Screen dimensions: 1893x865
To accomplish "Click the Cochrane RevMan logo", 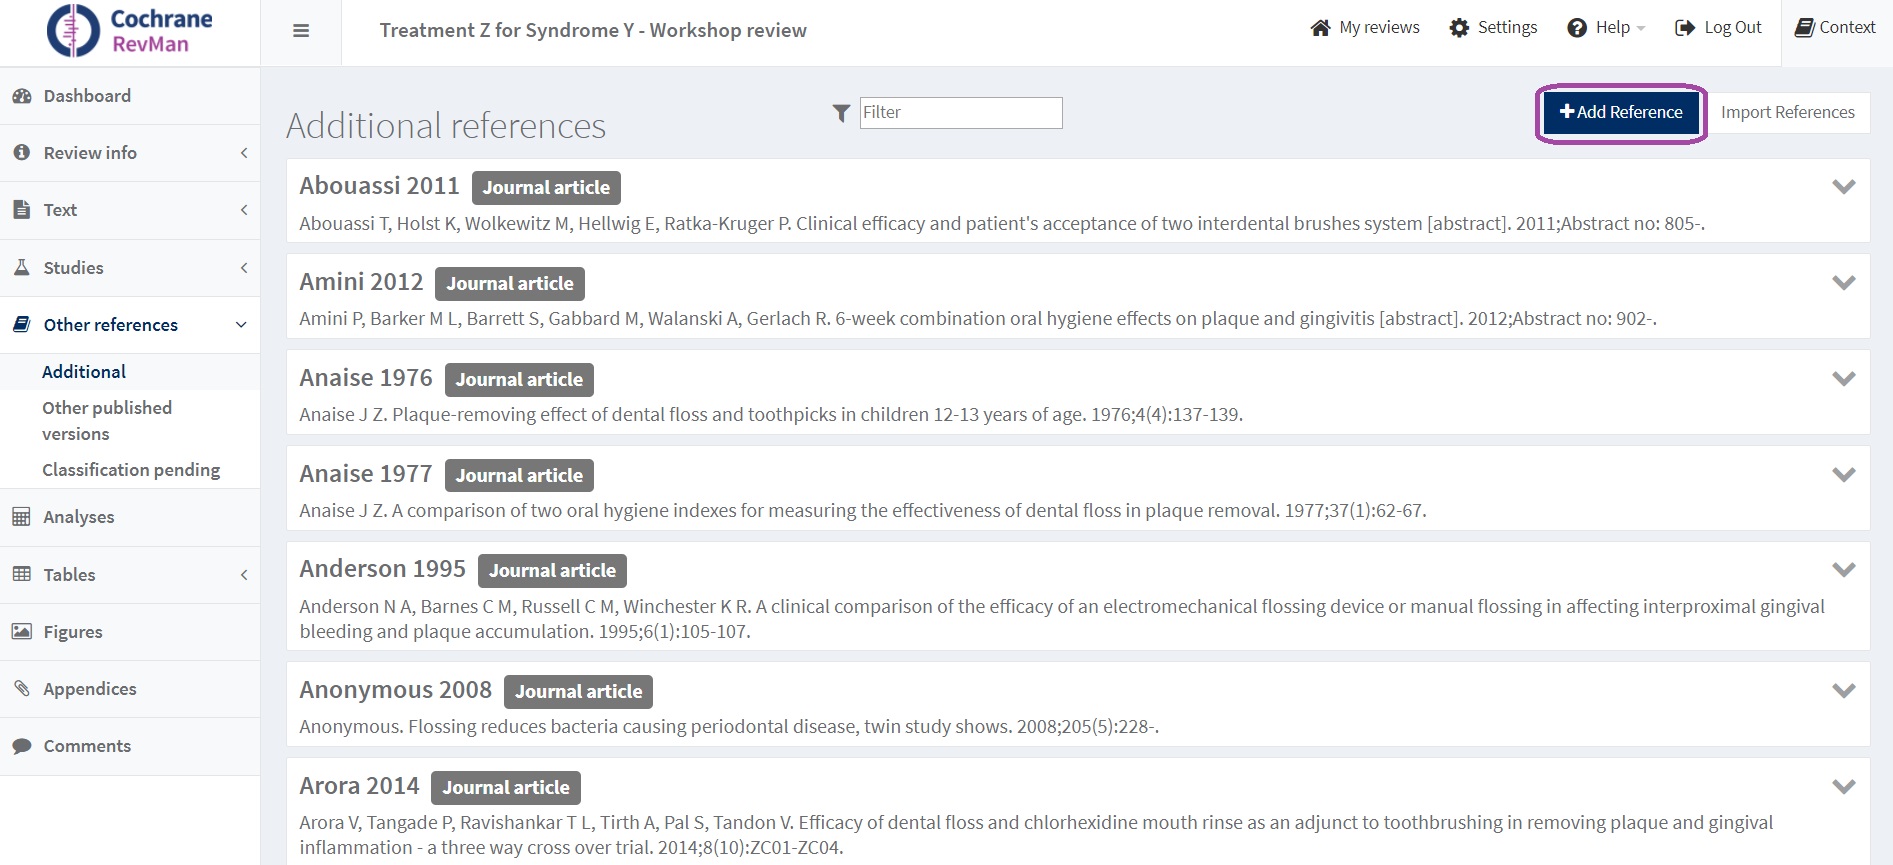I will pyautogui.click(x=130, y=31).
